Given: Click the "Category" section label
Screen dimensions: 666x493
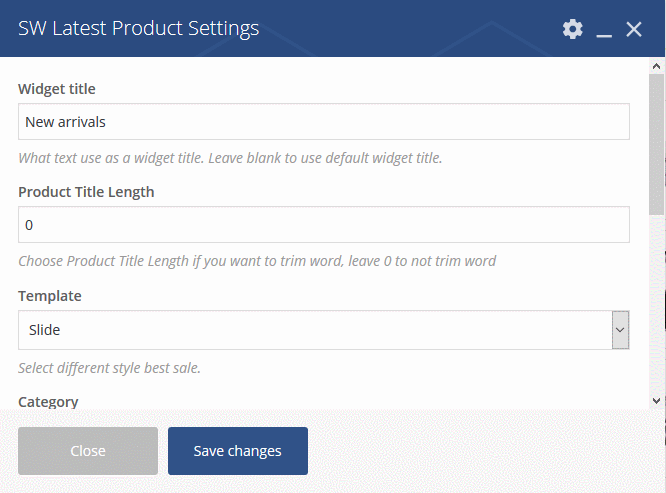Looking at the screenshot, I should click(x=48, y=402).
